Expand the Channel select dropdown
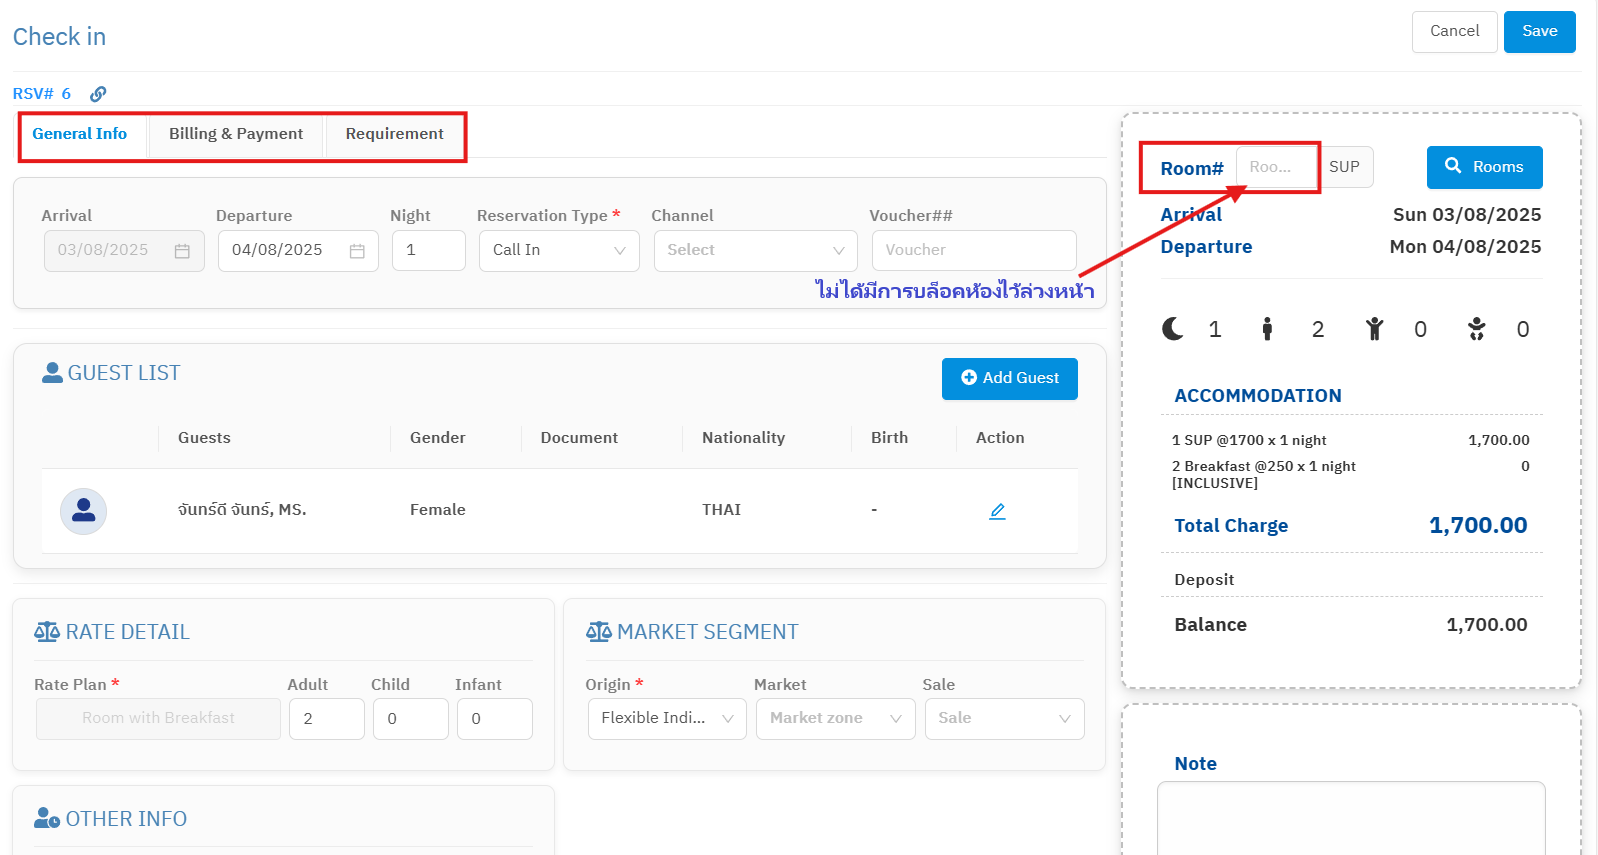 [x=755, y=251]
